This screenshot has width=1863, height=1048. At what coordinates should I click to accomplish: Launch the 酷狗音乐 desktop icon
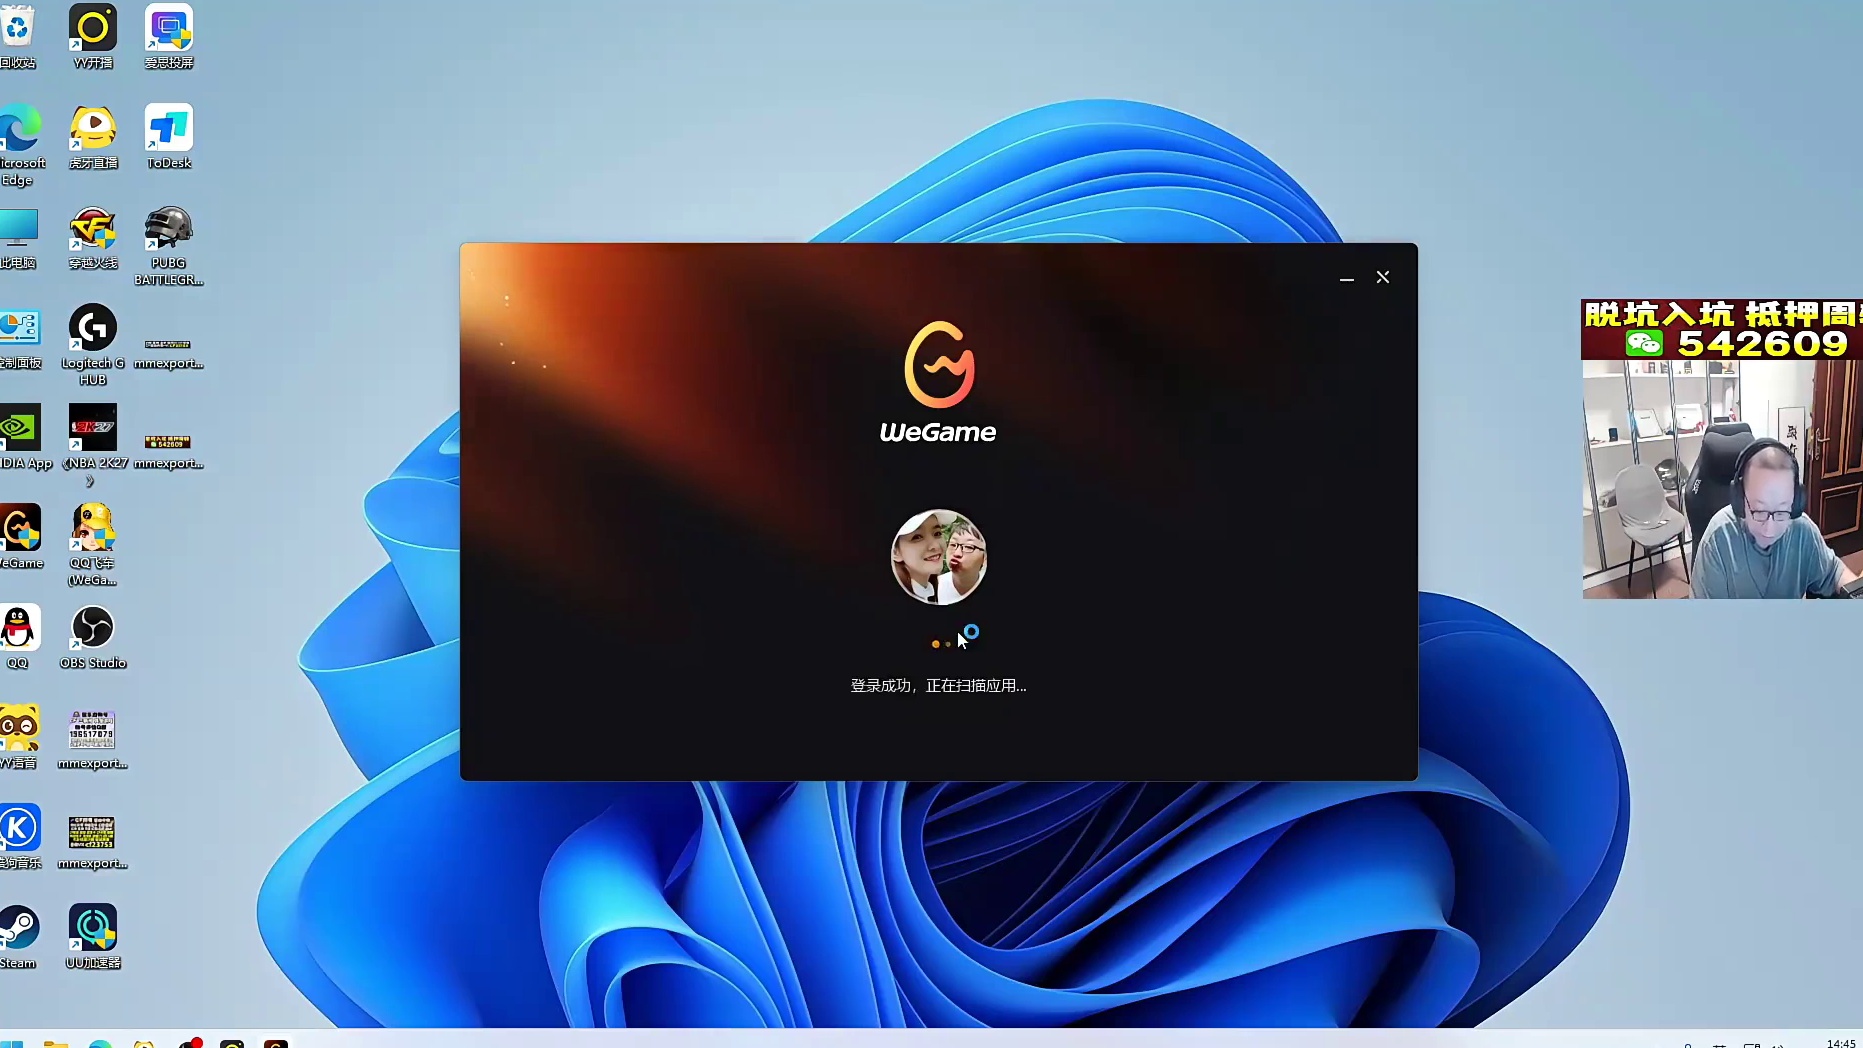pos(20,836)
